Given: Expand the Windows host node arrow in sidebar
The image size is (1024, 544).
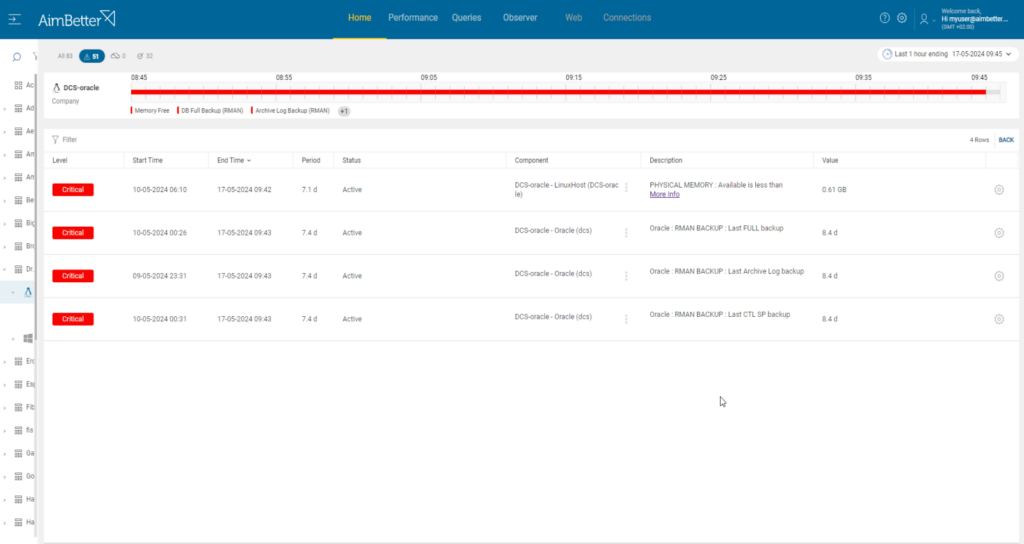Looking at the screenshot, I should coord(13,339).
